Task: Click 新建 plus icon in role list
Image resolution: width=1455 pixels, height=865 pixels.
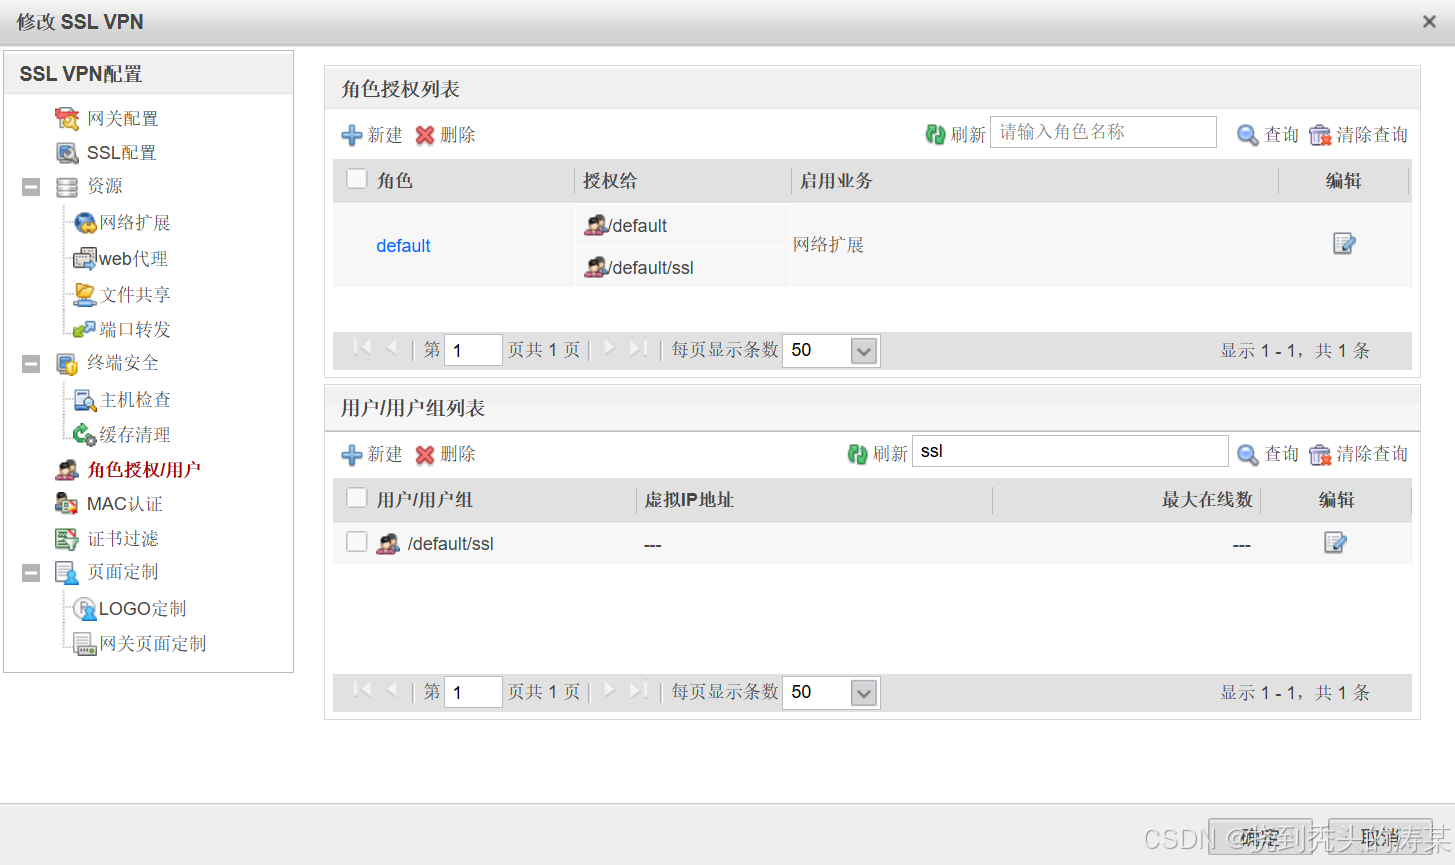Action: (x=352, y=135)
